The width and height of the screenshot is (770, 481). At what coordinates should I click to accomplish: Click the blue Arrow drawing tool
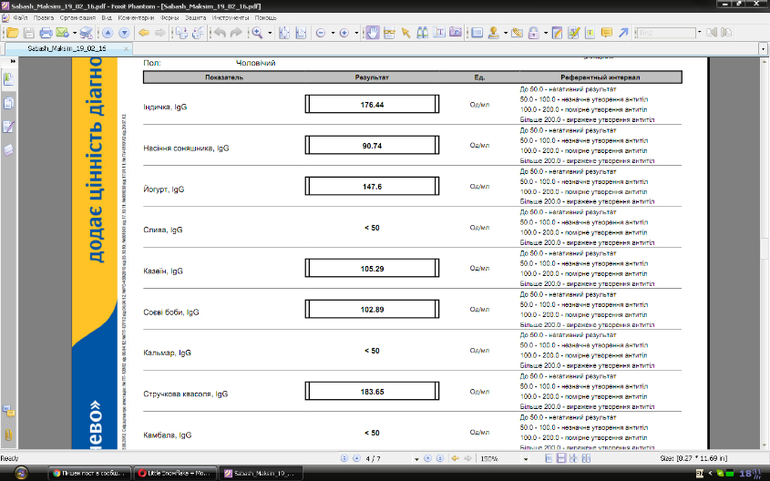tap(623, 33)
